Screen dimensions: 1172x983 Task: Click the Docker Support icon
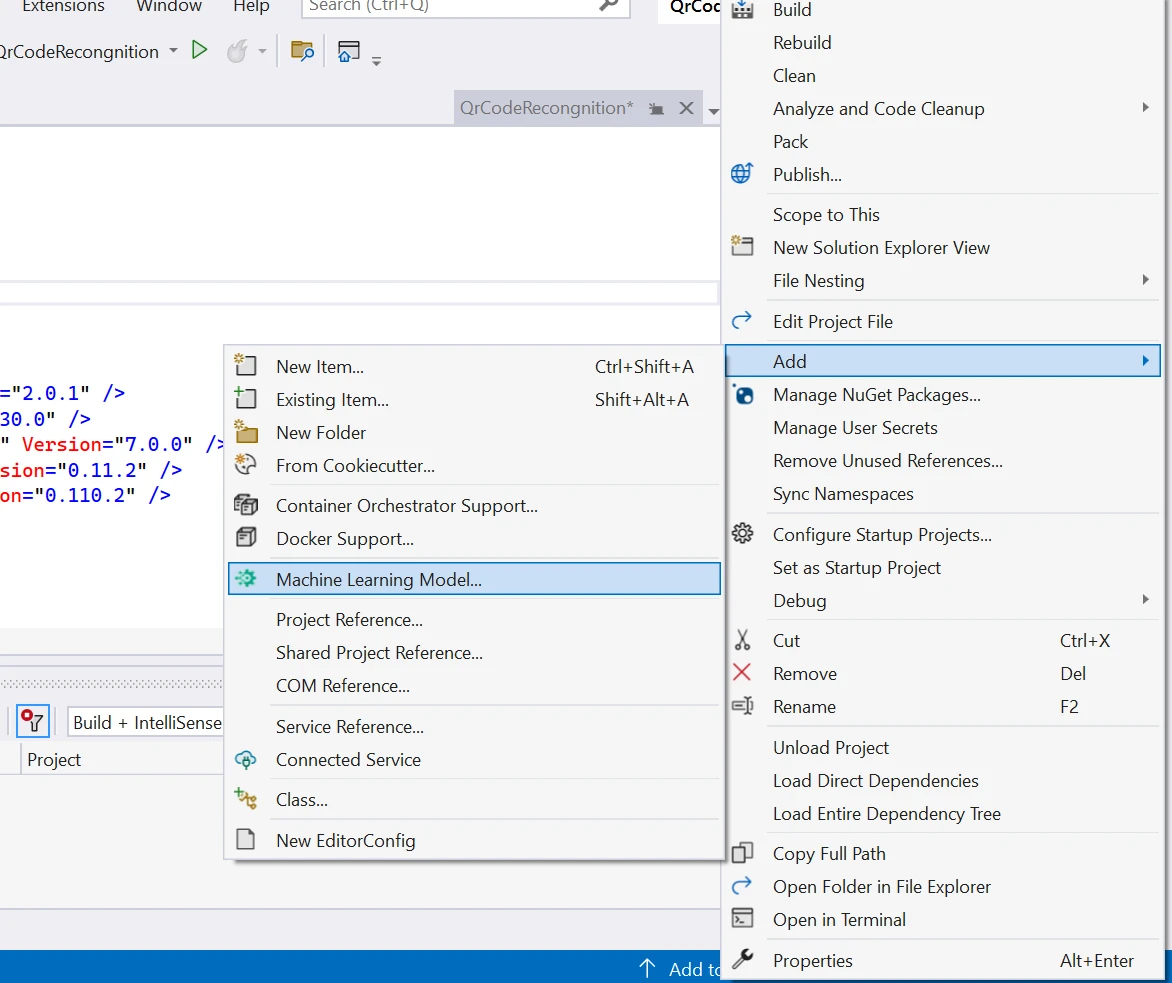click(245, 538)
